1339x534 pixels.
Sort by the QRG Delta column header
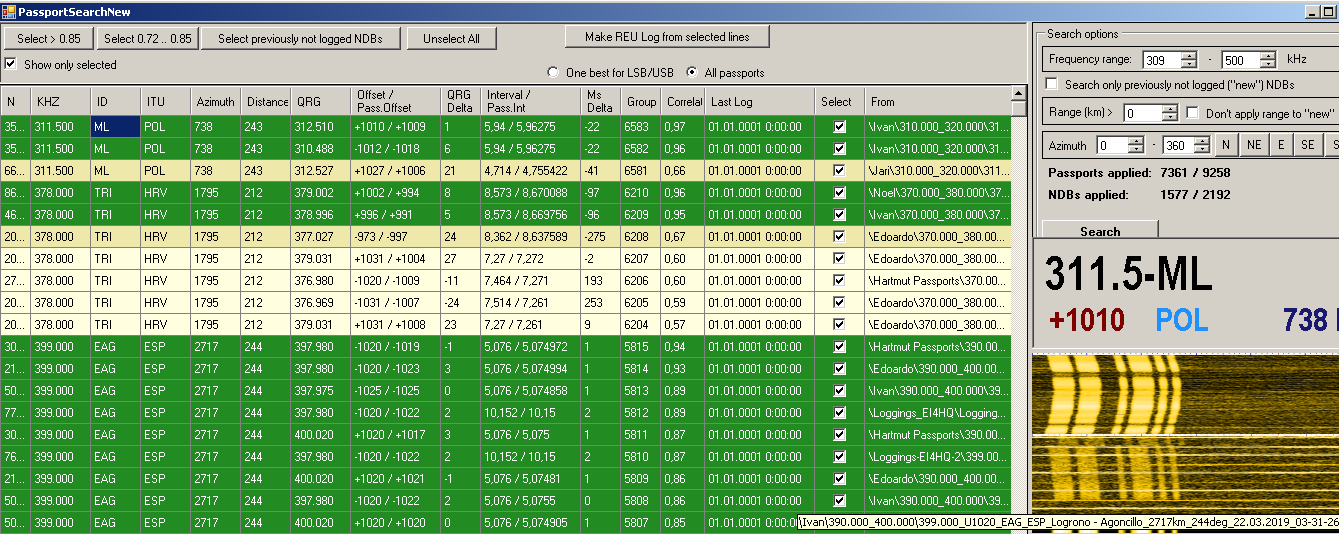461,101
